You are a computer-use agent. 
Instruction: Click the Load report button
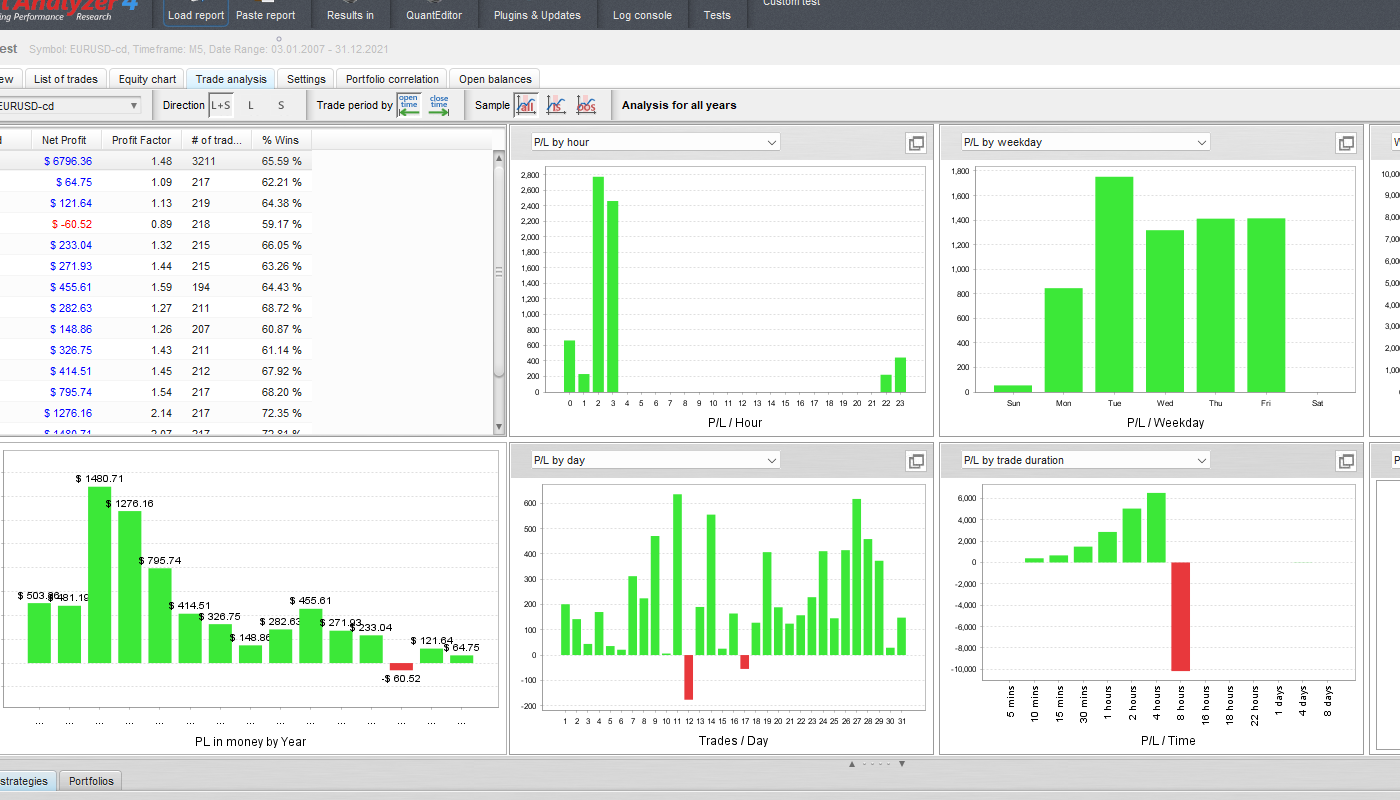coord(196,15)
